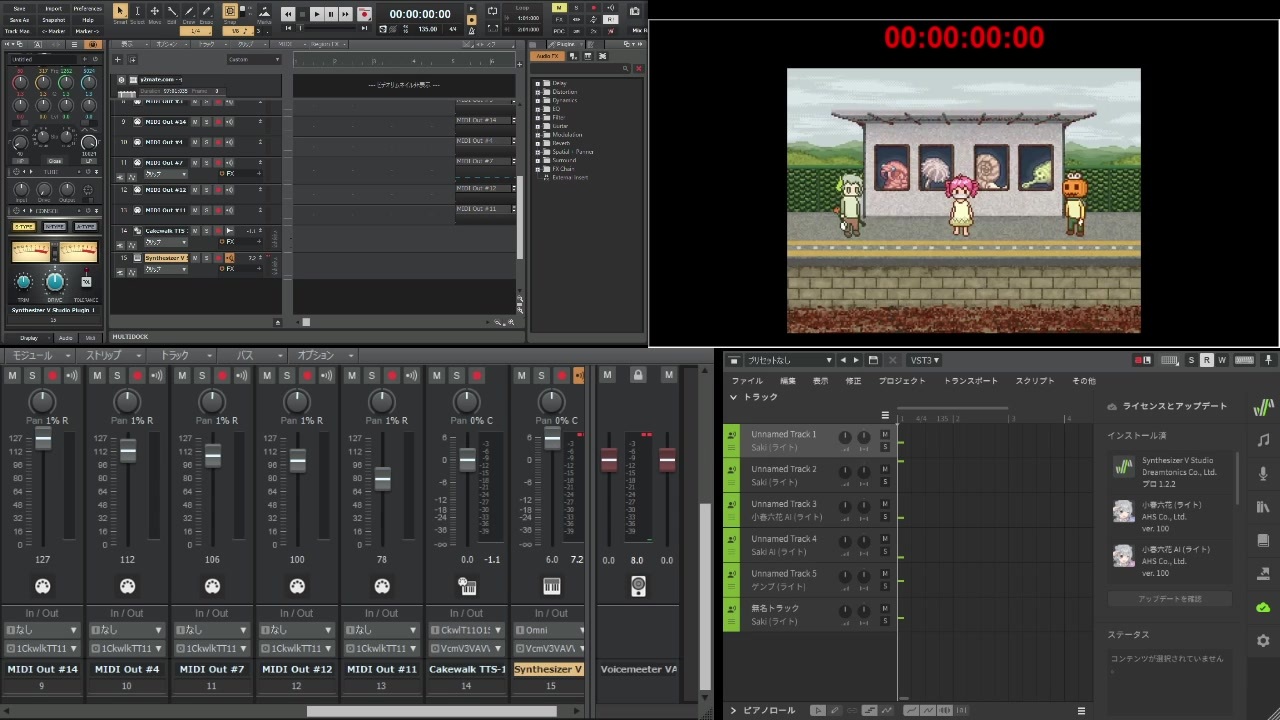This screenshot has height=720, width=1280.
Task: Click the camera screenshot icon in control bar
Action: [635, 11]
